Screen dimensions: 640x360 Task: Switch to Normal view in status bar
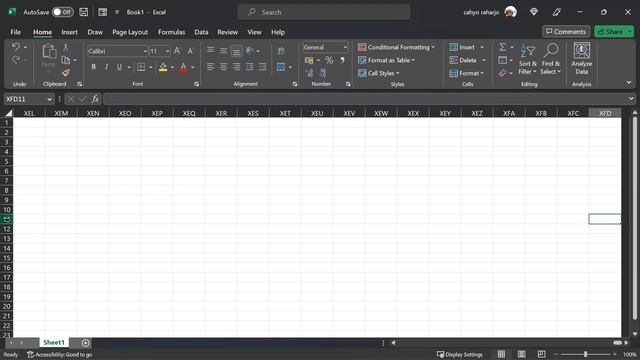pos(501,354)
